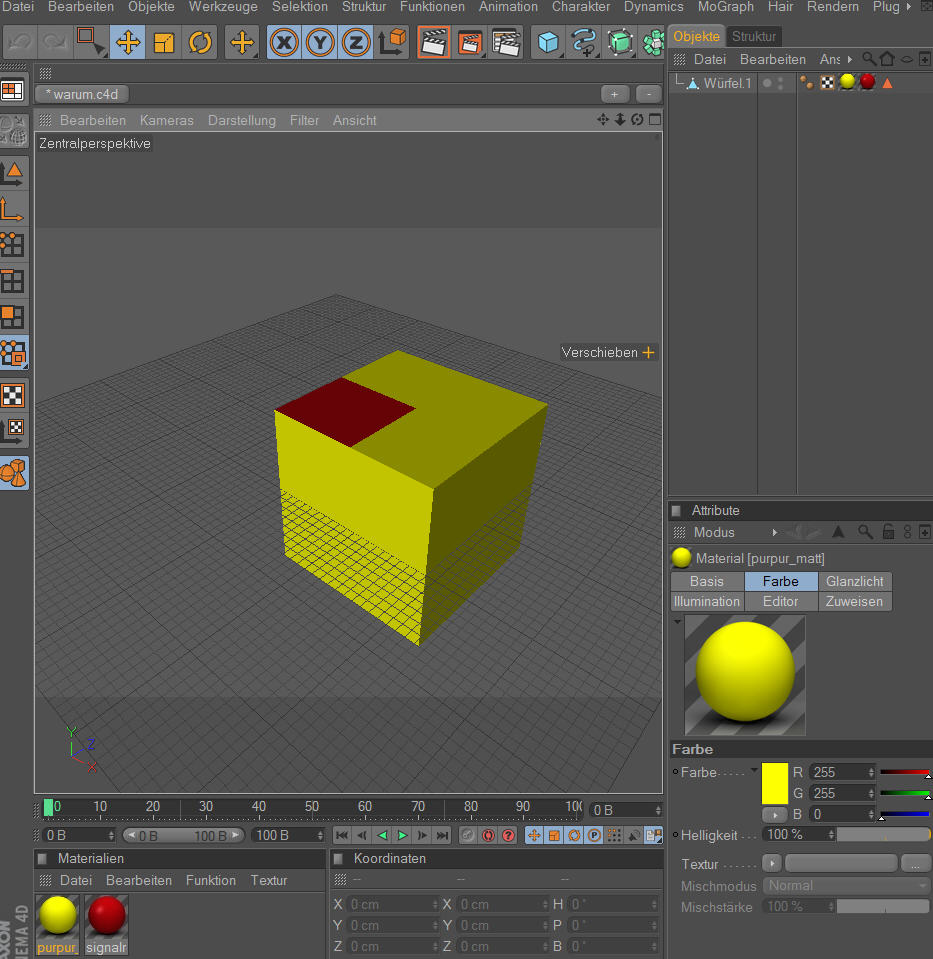Click the orange triangle selection tag

coord(887,83)
